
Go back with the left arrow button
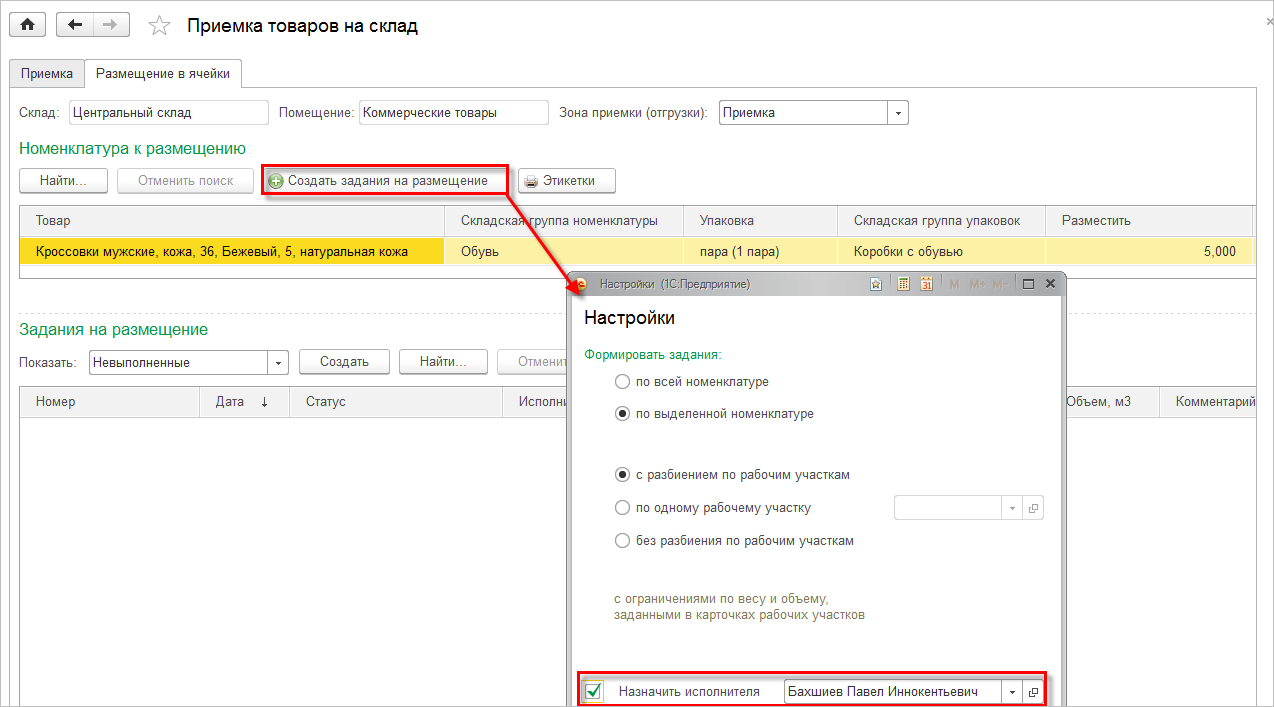(75, 25)
